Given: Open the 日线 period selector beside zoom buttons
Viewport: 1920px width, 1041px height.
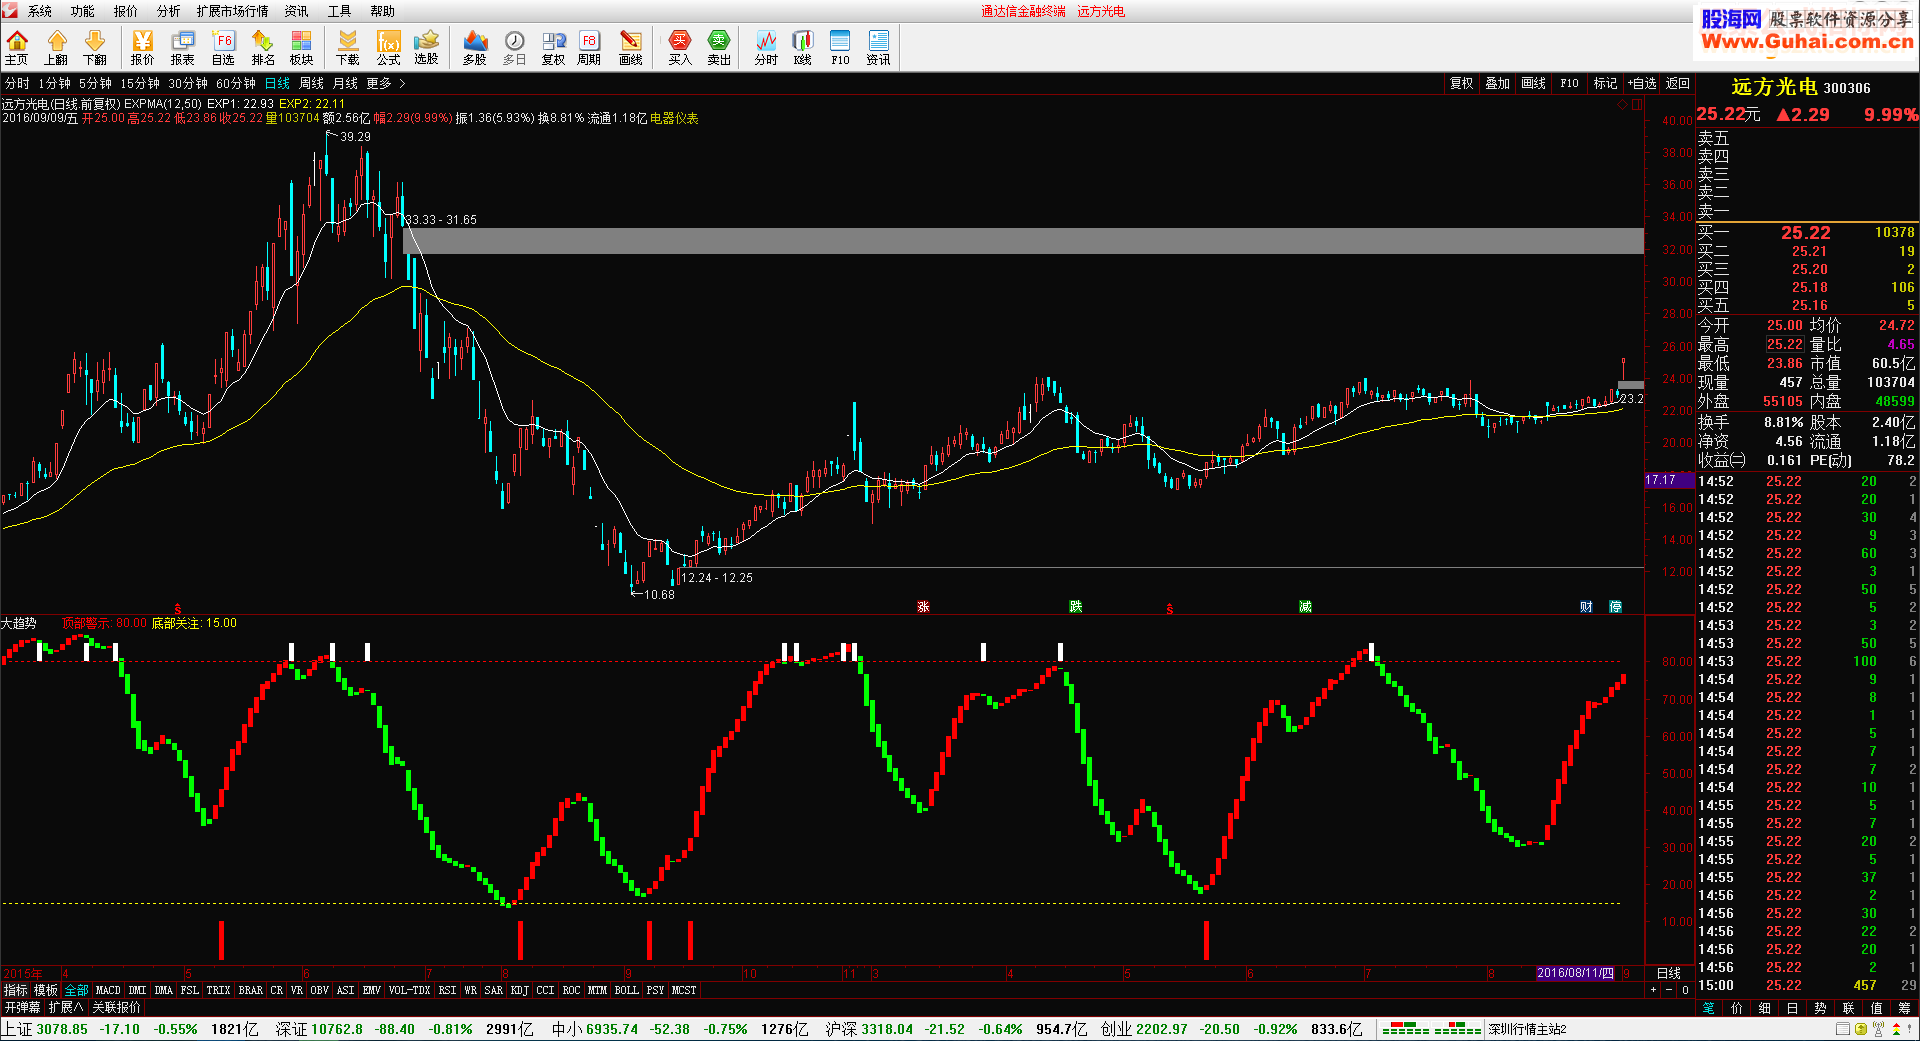Looking at the screenshot, I should coord(1669,973).
